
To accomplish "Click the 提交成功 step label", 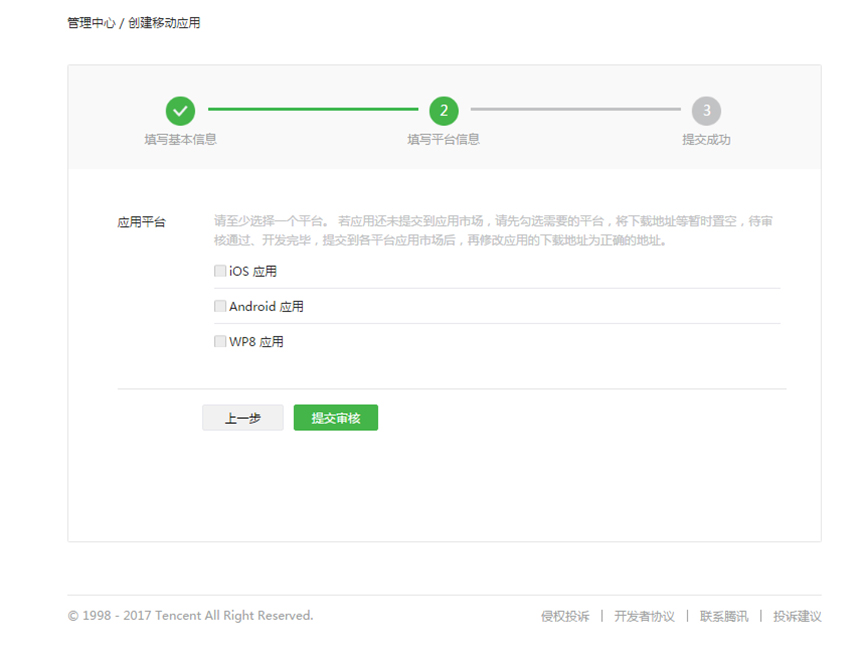I will pos(706,139).
